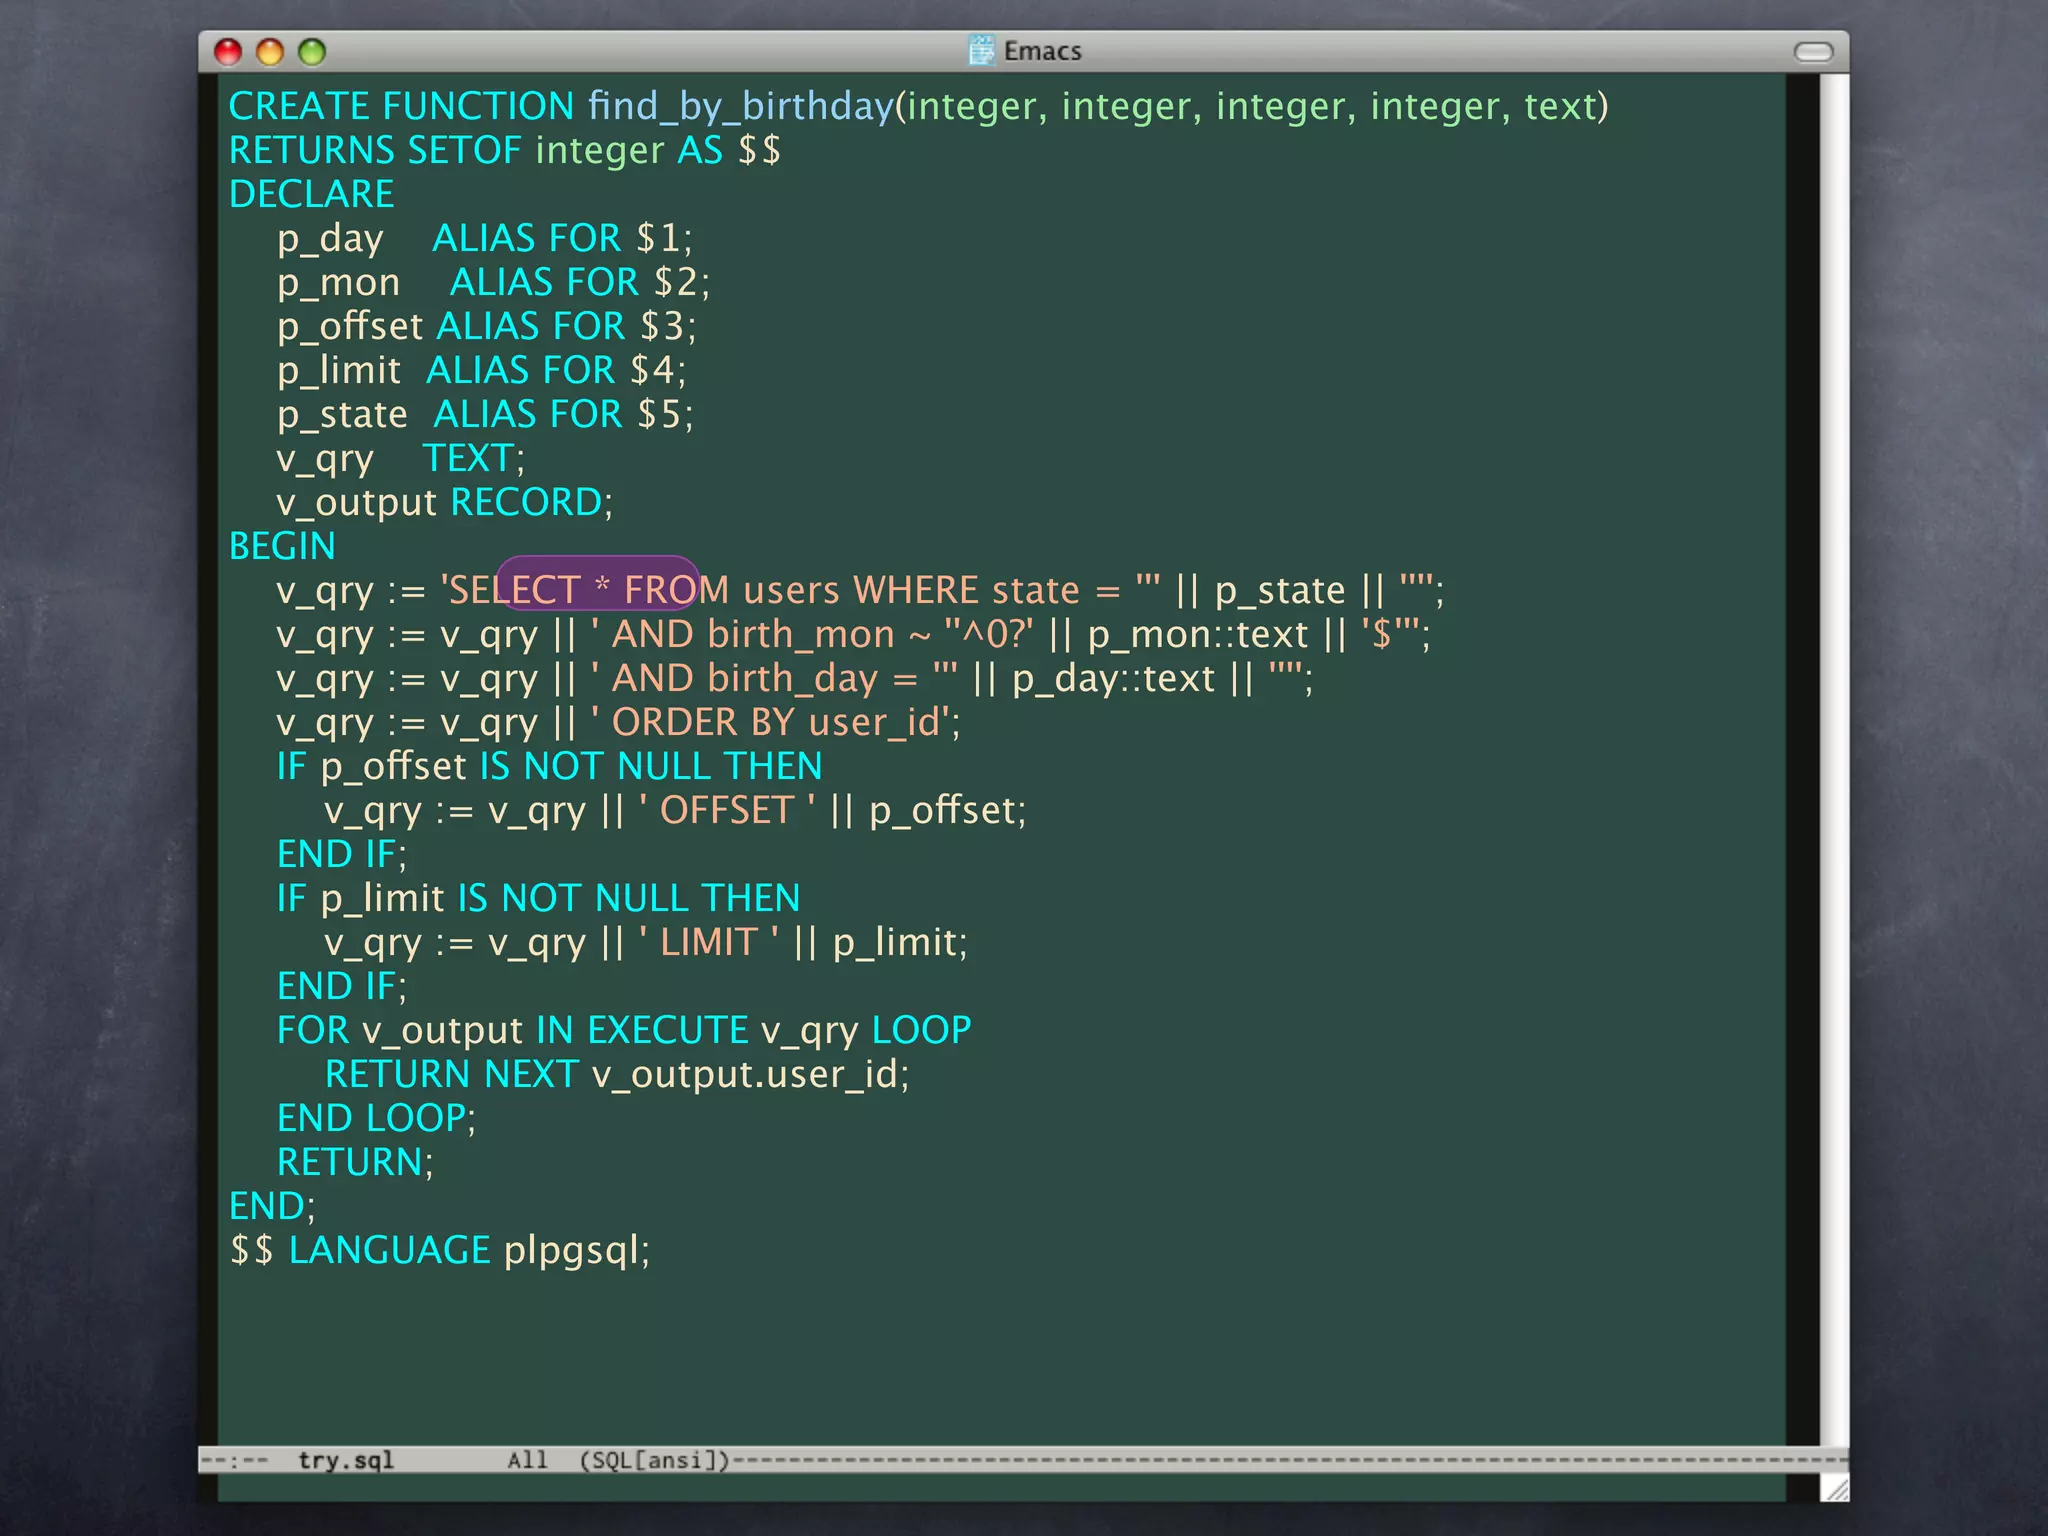Place cursor on find_by_birthday function name
2048x1536 pixels.
point(740,106)
